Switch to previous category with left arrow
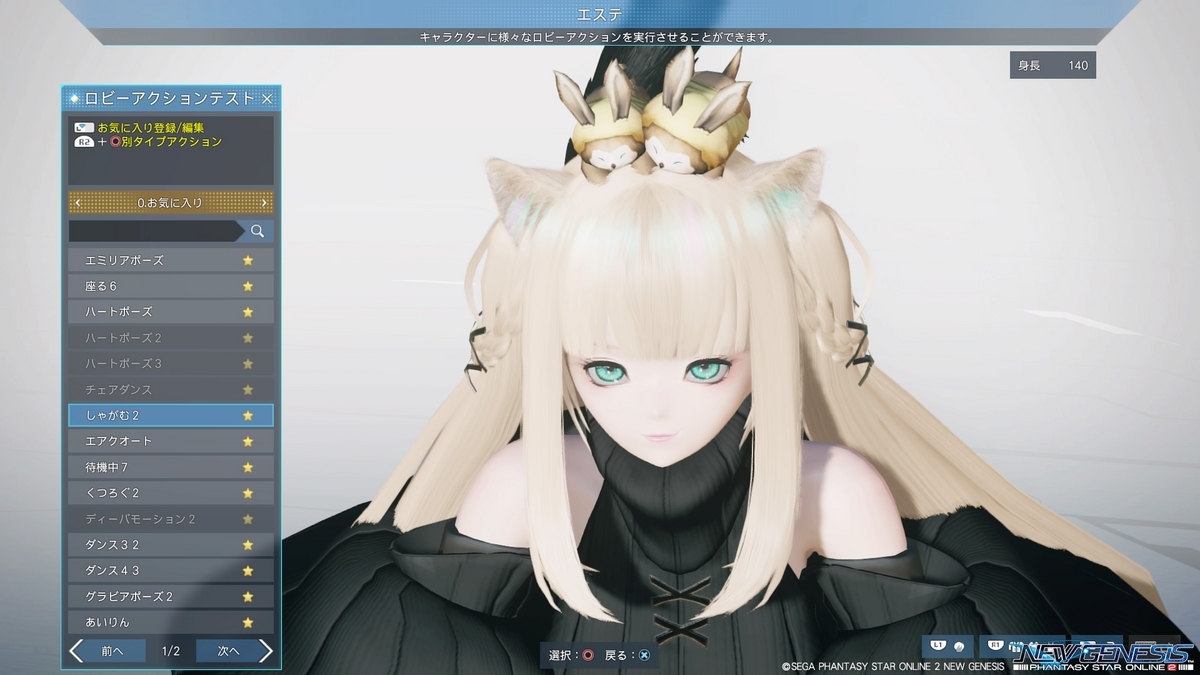This screenshot has height=675, width=1200. click(x=78, y=203)
